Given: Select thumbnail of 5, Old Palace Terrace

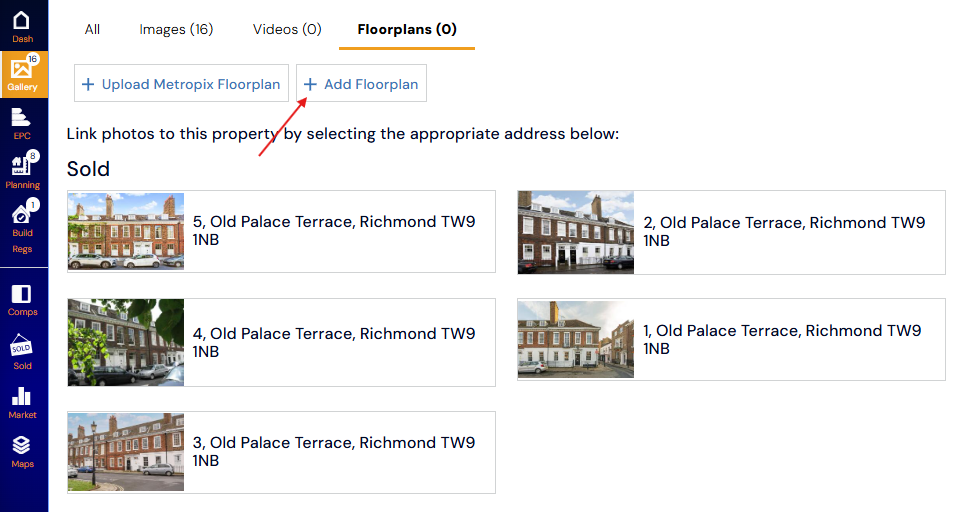Looking at the screenshot, I should [x=126, y=231].
